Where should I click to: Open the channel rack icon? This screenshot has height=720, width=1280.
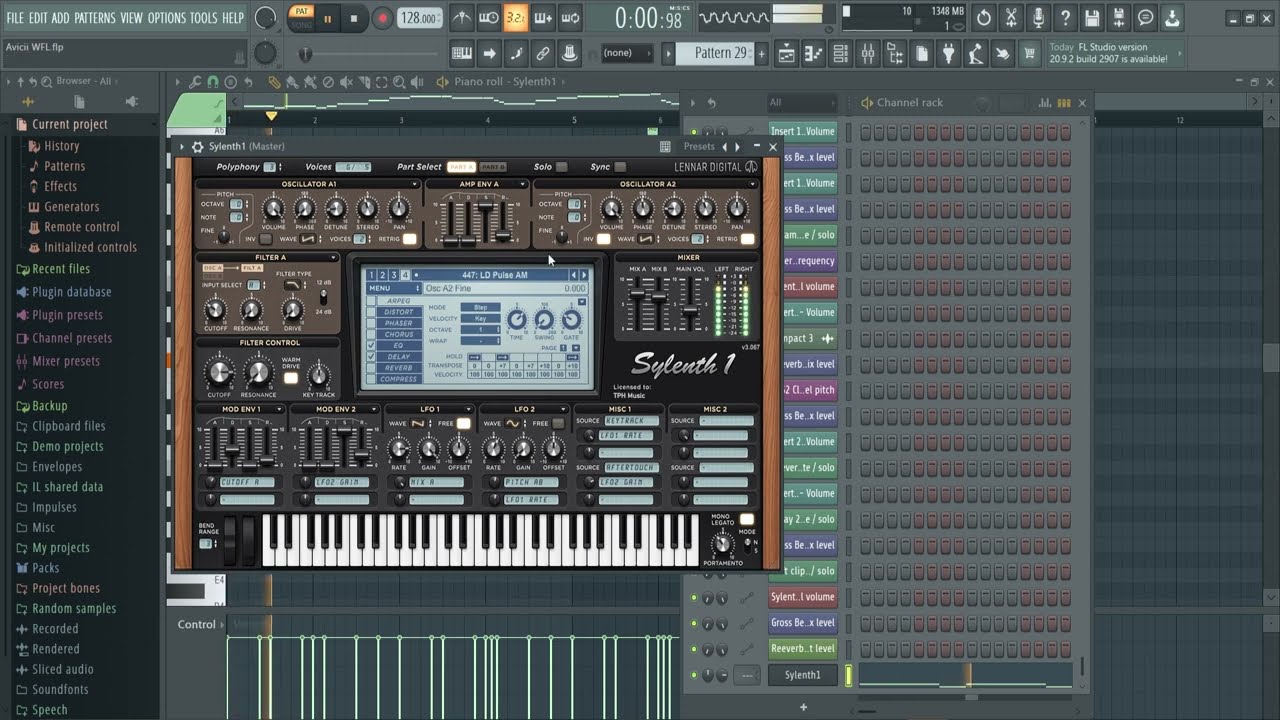(x=841, y=54)
